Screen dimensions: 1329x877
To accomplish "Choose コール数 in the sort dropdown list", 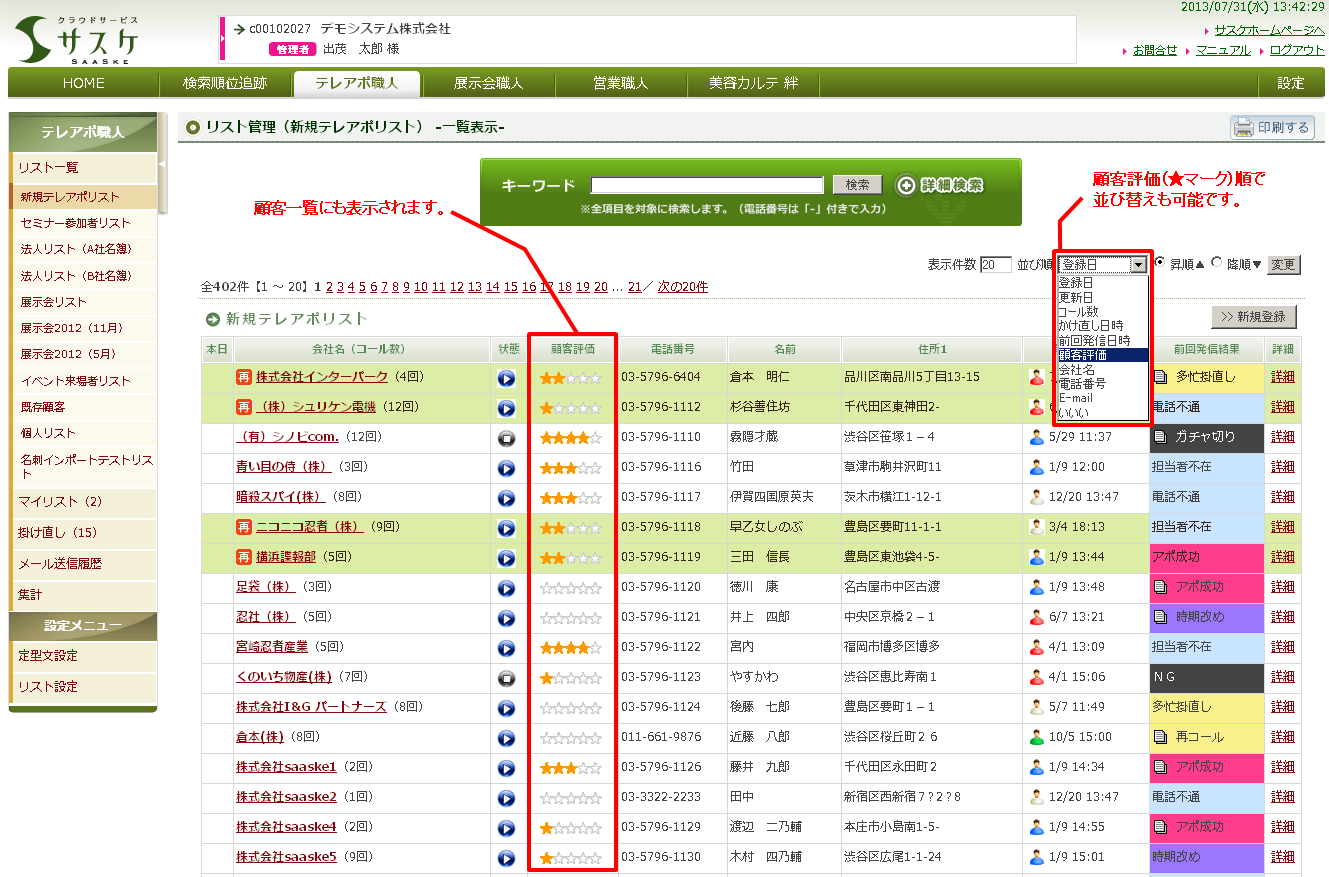I will (1078, 312).
